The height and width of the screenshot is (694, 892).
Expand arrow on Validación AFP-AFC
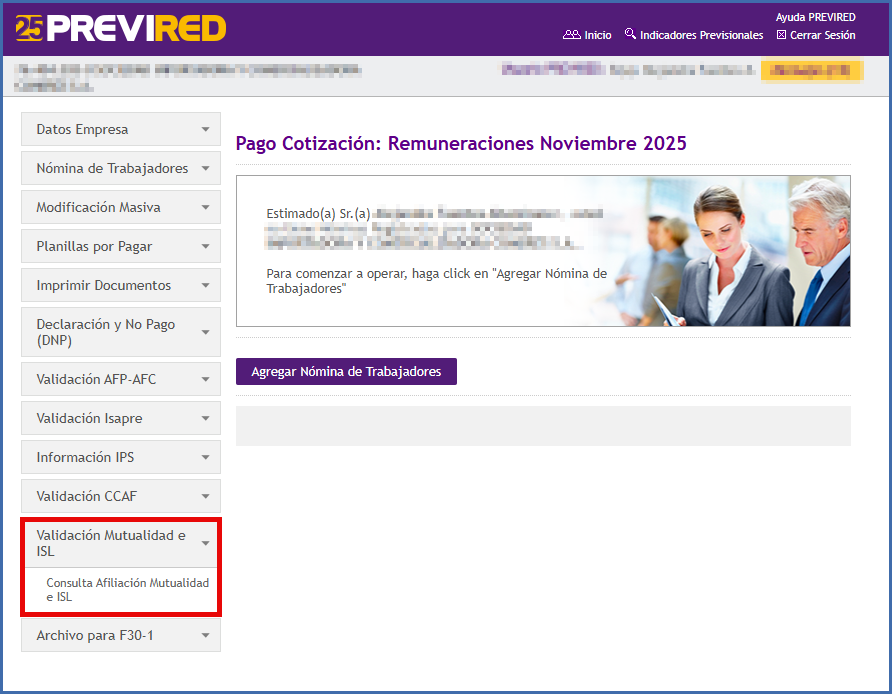205,379
